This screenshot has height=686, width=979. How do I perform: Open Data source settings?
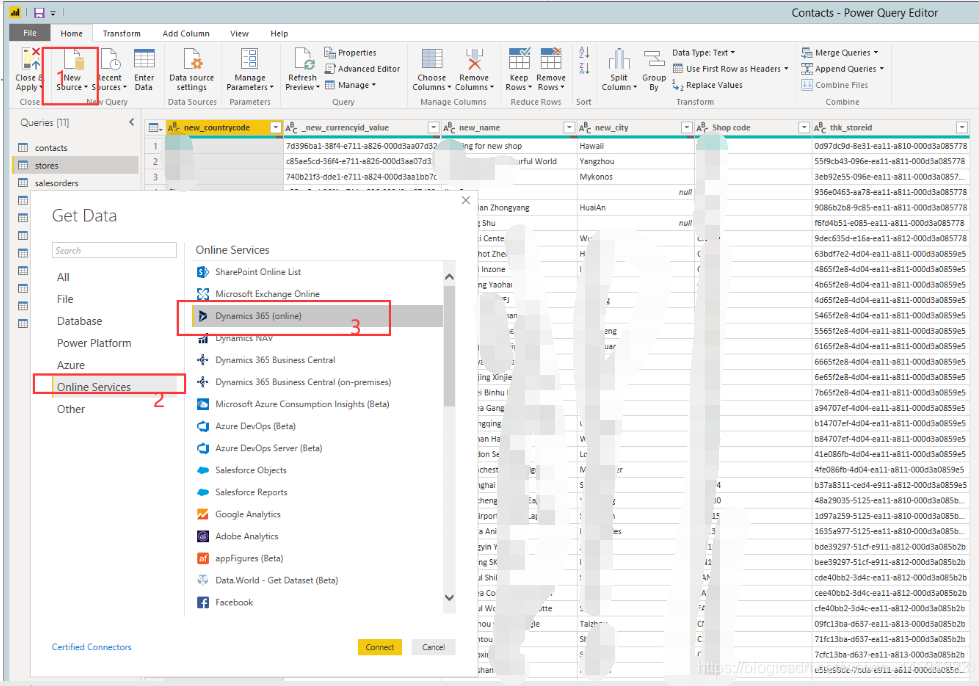(x=192, y=70)
